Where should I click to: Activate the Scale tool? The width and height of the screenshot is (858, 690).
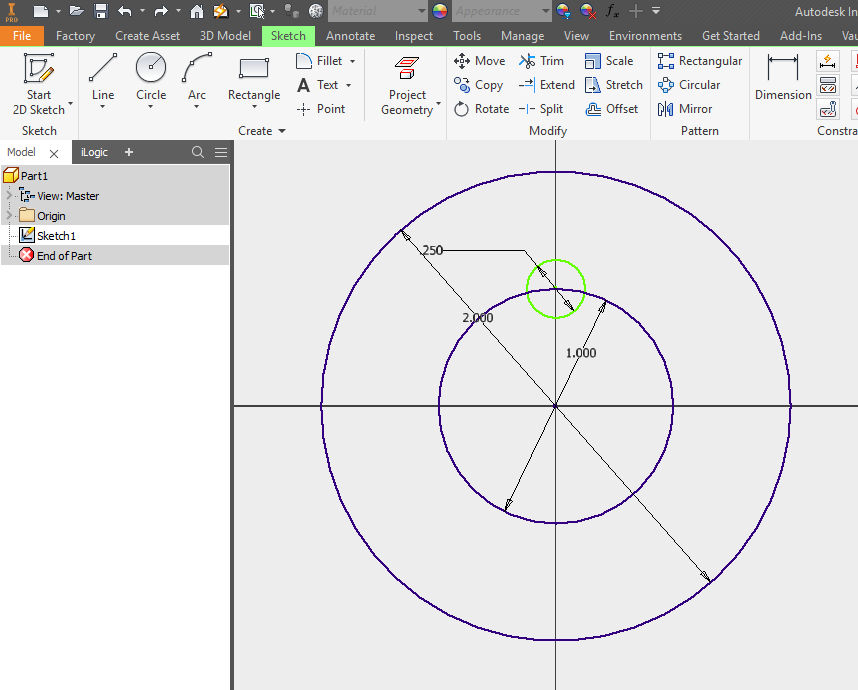608,61
